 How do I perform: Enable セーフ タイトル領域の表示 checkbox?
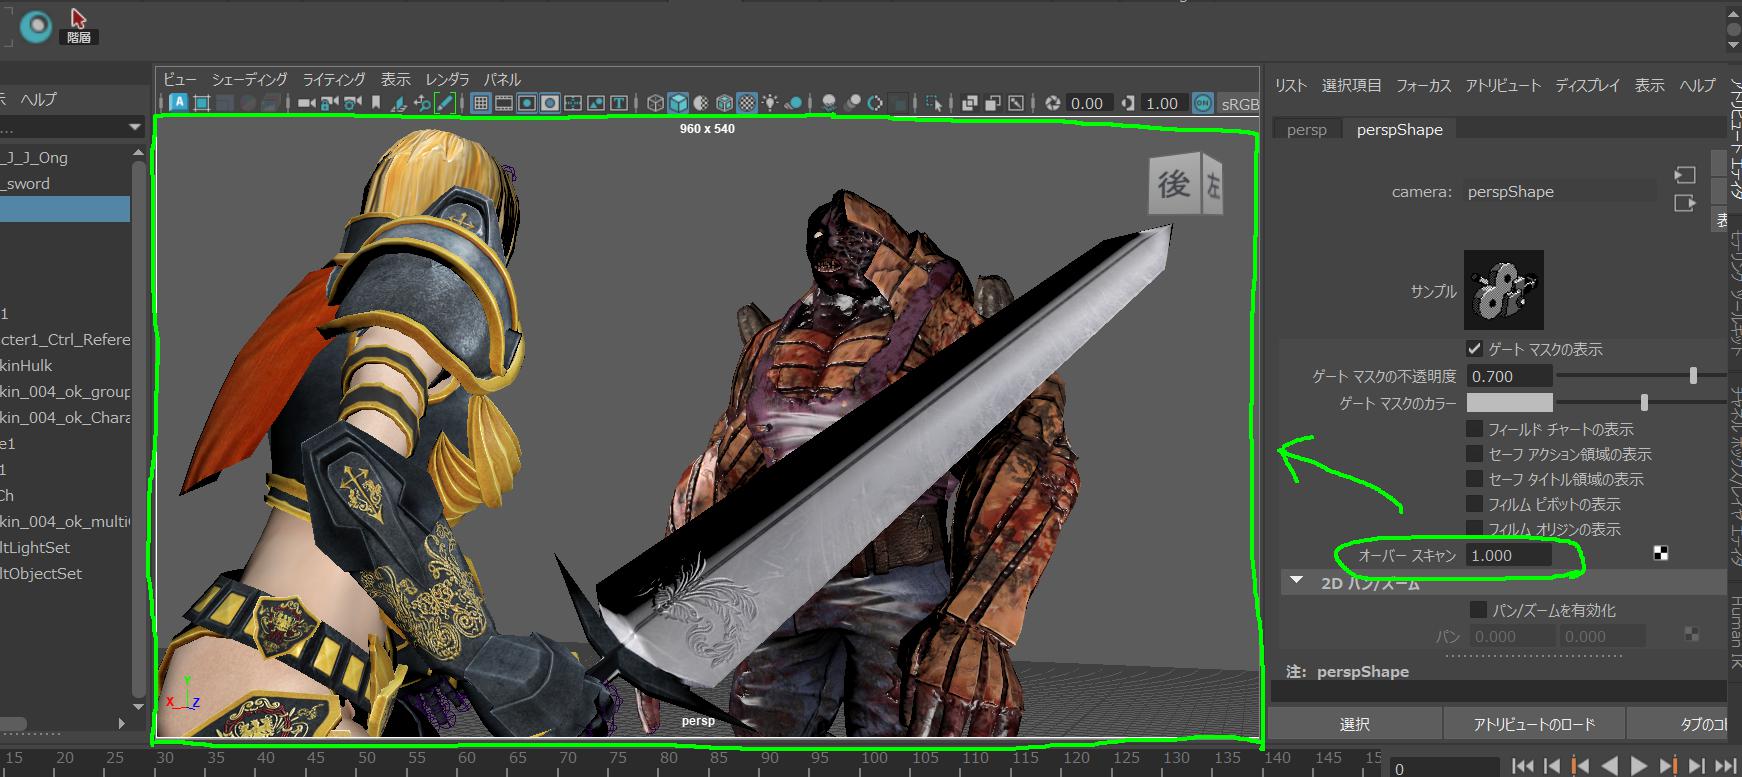(x=1474, y=479)
